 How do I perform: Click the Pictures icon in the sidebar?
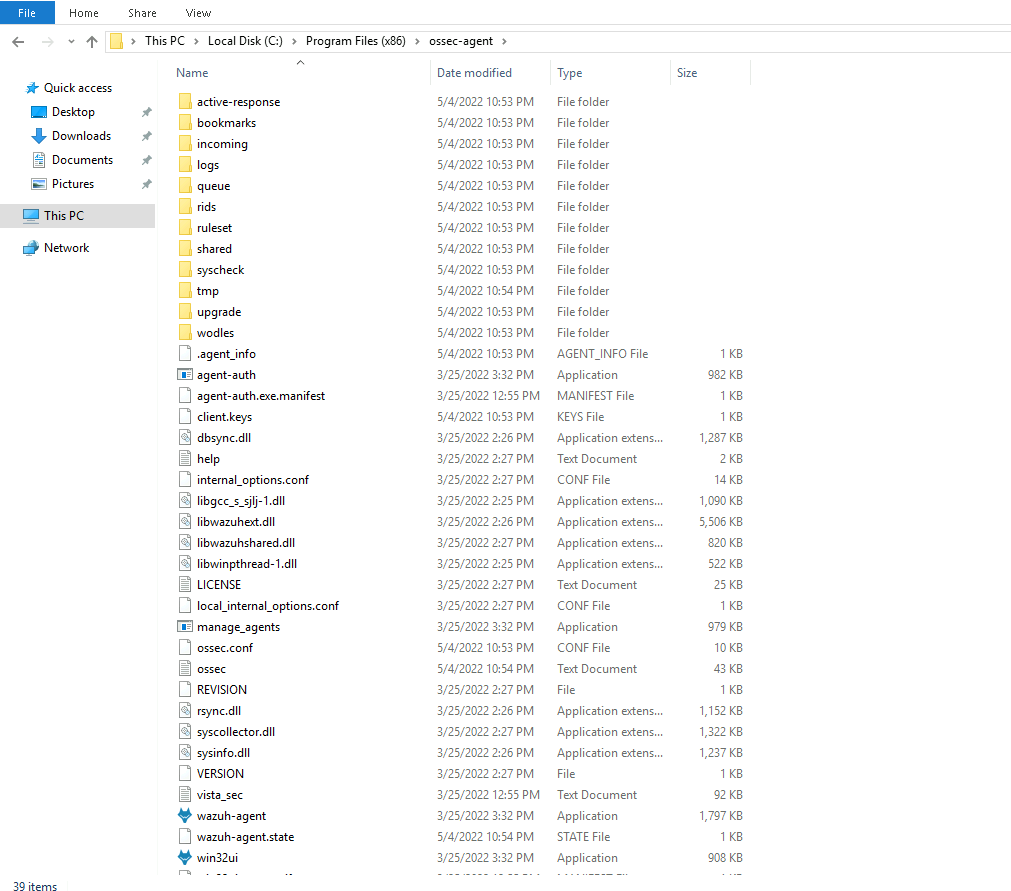73,183
